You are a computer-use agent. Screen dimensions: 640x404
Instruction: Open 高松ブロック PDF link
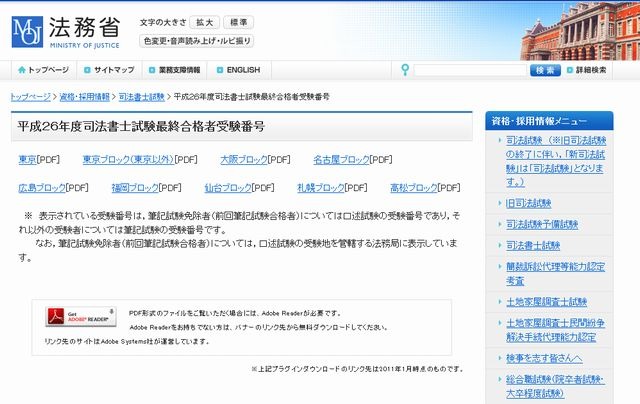(x=413, y=188)
